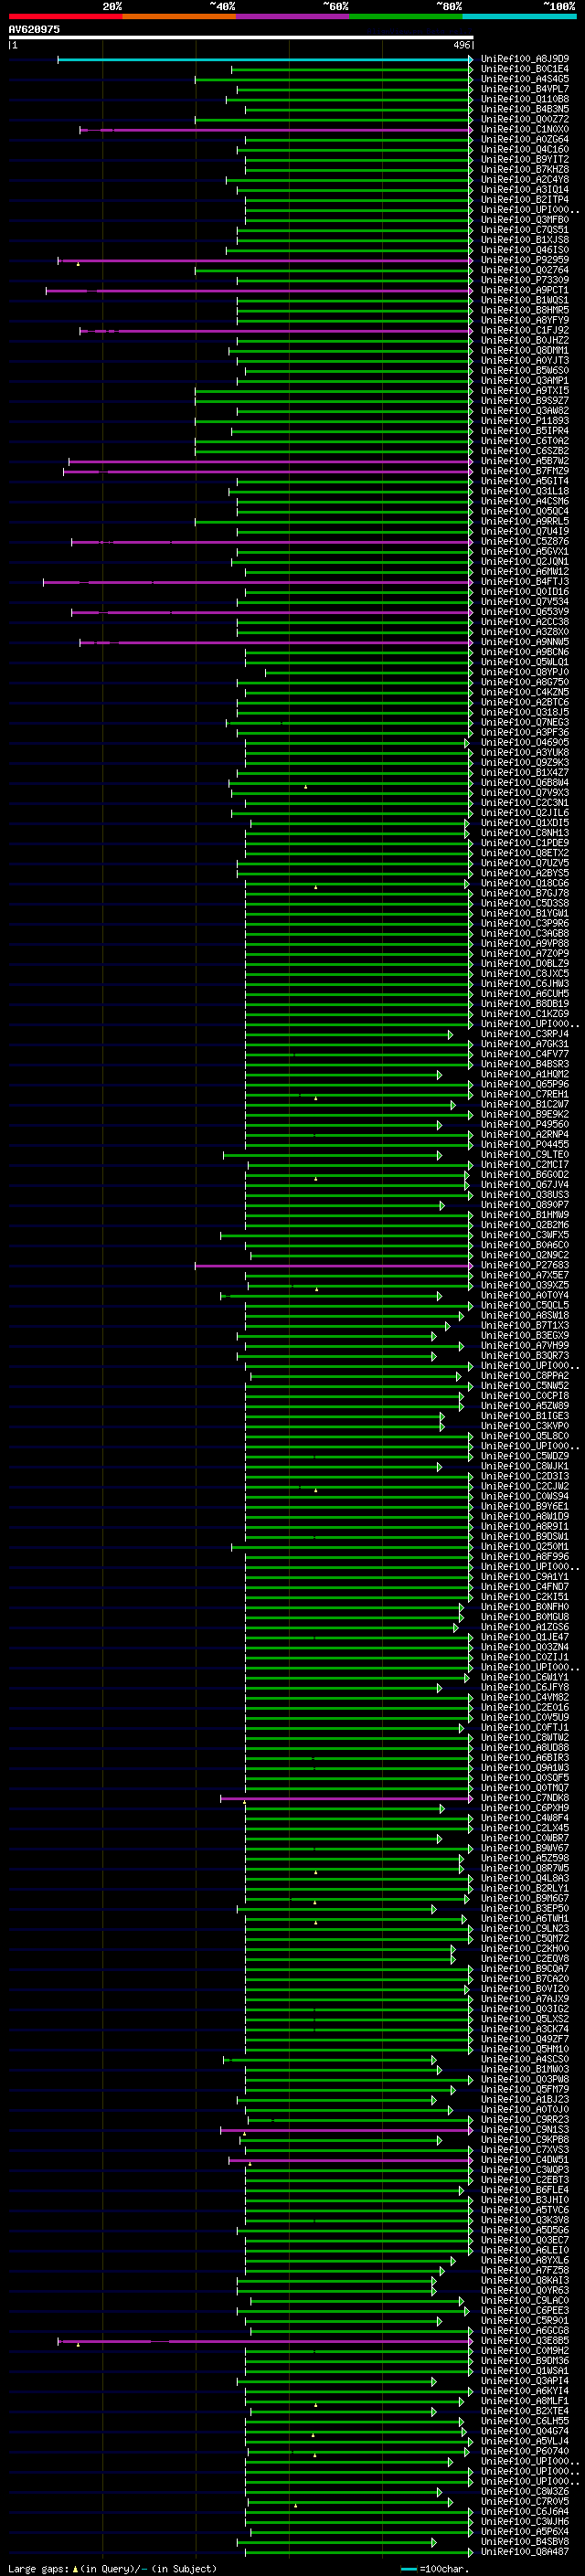Select the UniRef100_C8PPA2 label
This screenshot has width=585, height=2576.
524,1377
